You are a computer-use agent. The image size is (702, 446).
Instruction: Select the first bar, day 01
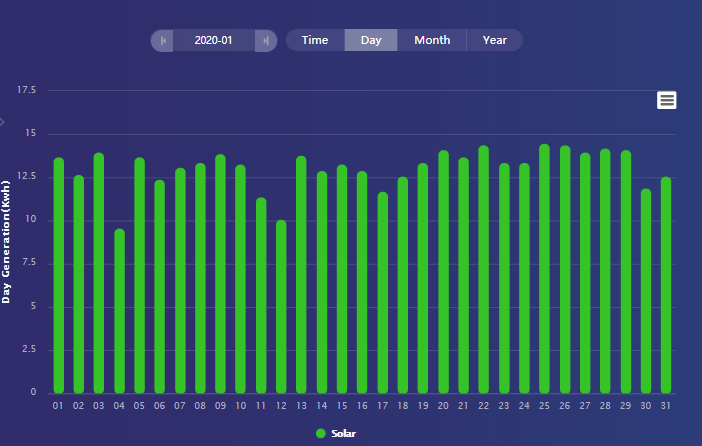coord(58,275)
